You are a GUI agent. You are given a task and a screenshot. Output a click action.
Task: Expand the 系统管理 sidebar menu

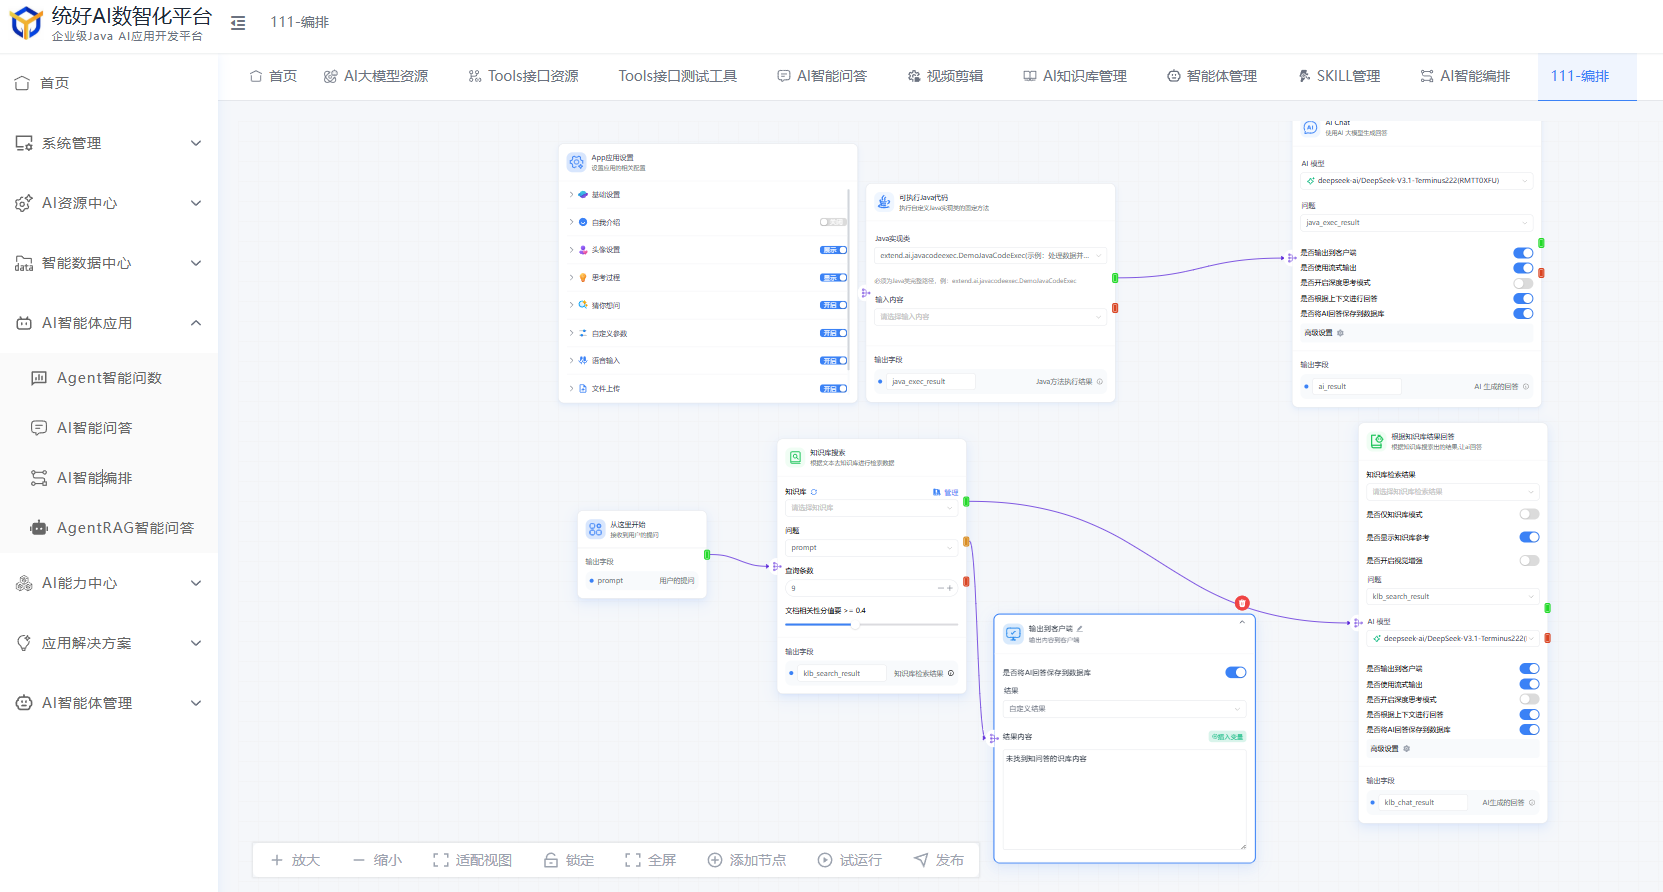click(108, 143)
